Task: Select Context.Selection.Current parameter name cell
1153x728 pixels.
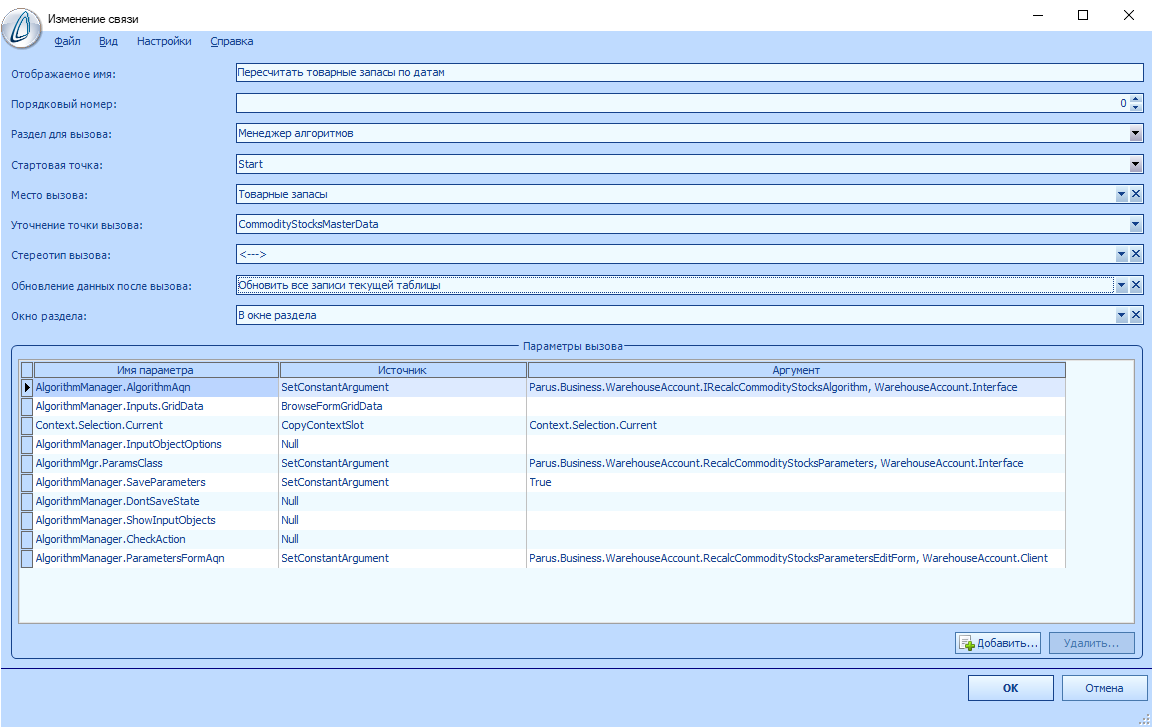Action: point(156,425)
